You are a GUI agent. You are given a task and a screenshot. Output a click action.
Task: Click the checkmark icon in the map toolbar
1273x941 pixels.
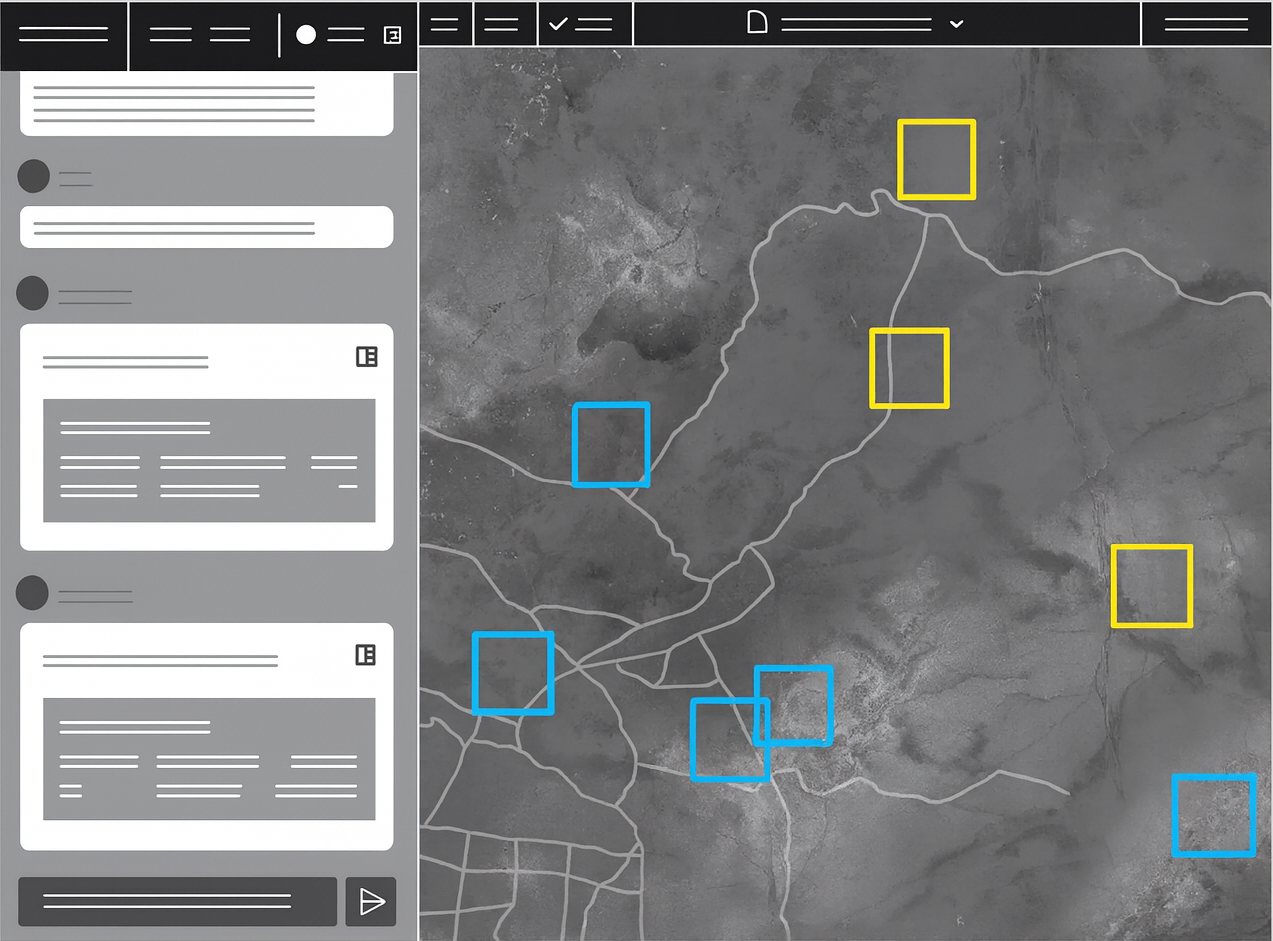pos(558,24)
